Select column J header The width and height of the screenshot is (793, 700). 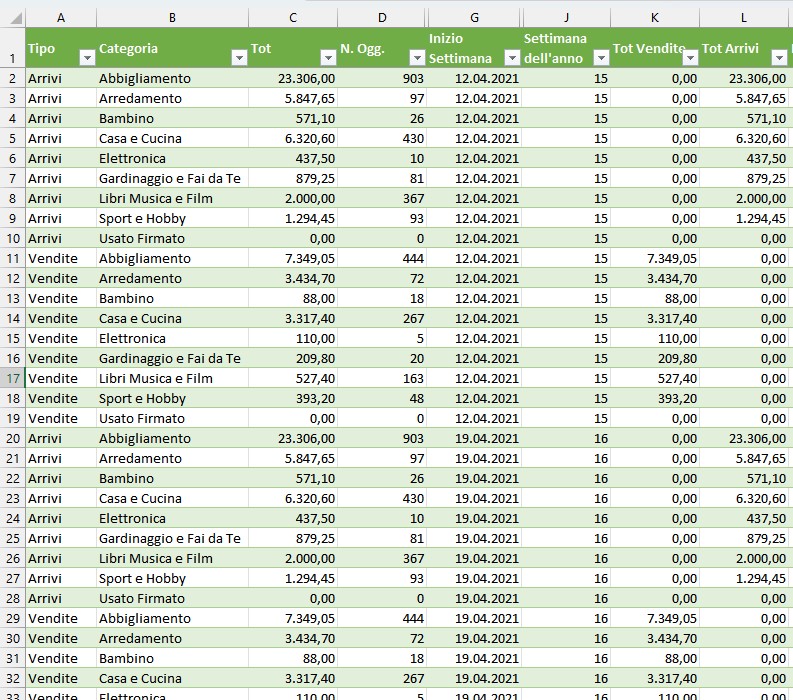[566, 18]
